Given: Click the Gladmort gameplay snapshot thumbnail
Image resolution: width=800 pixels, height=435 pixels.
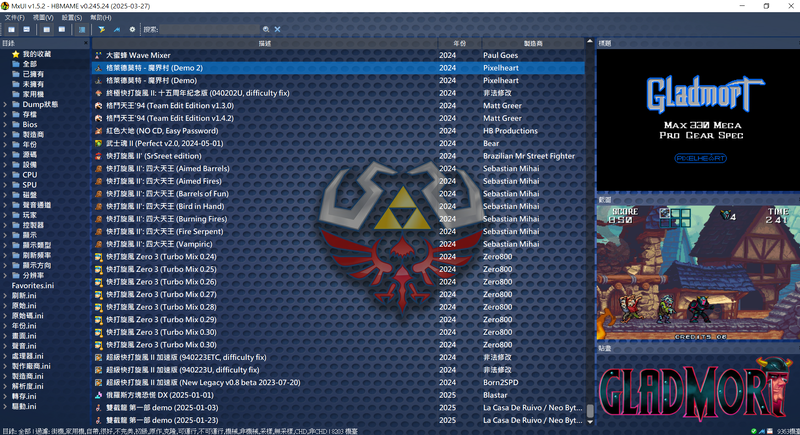Looking at the screenshot, I should [x=698, y=272].
